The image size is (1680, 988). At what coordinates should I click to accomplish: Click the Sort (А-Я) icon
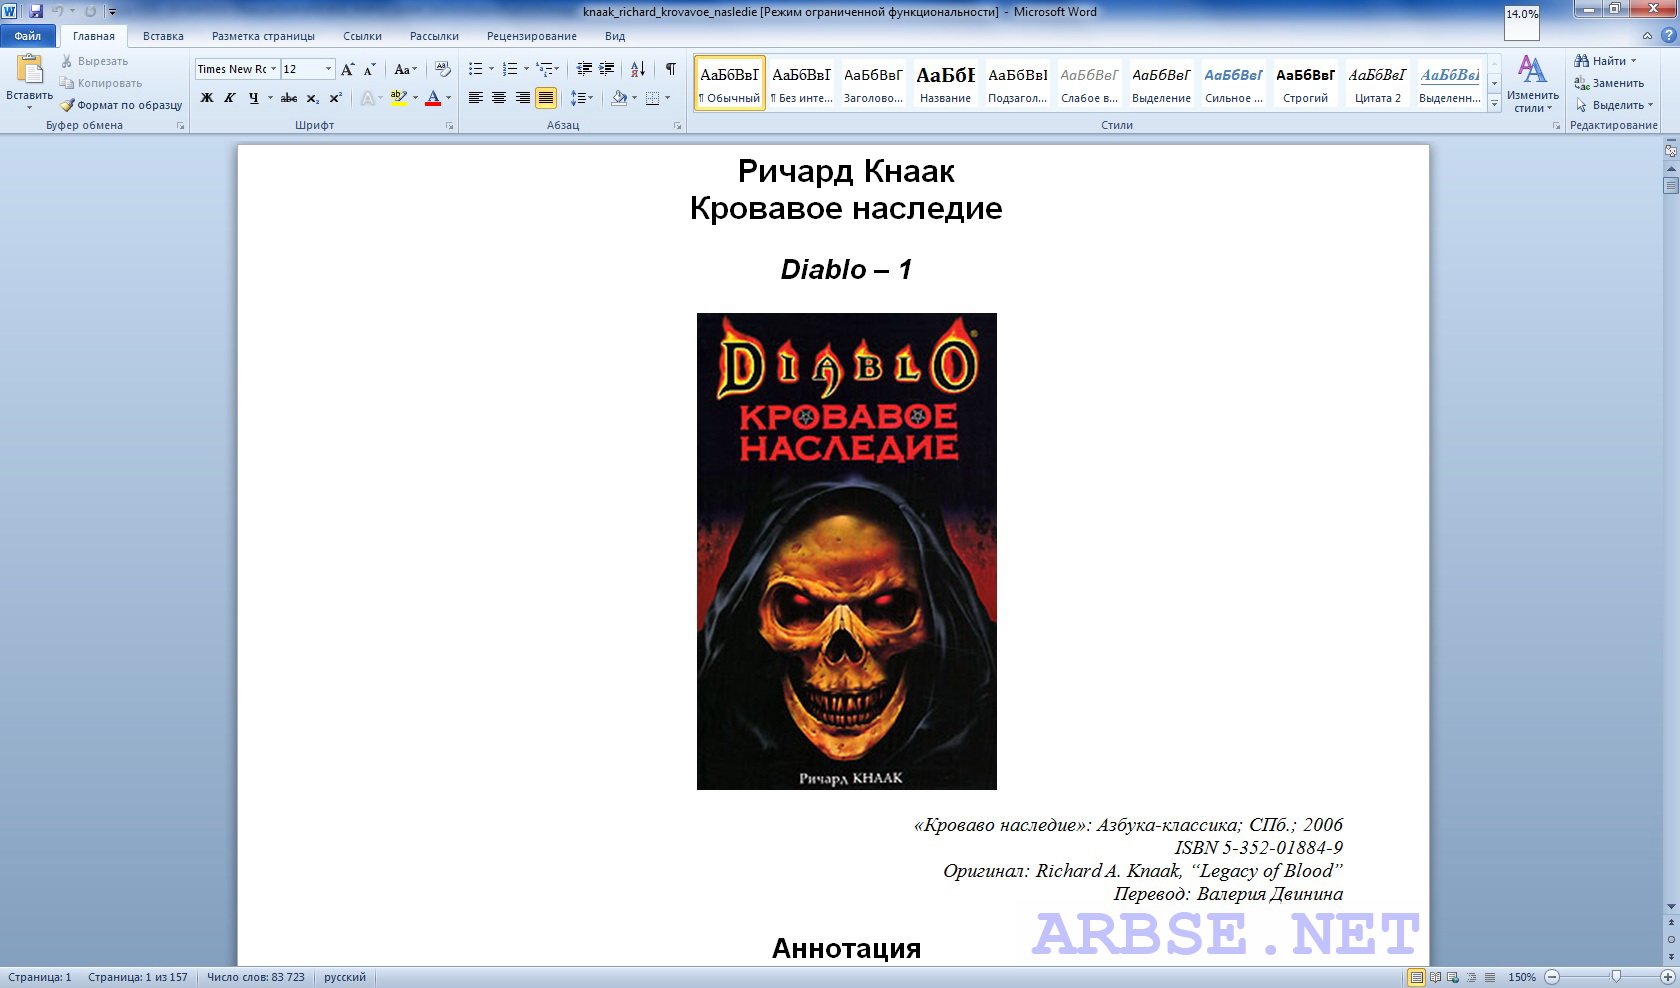(637, 69)
